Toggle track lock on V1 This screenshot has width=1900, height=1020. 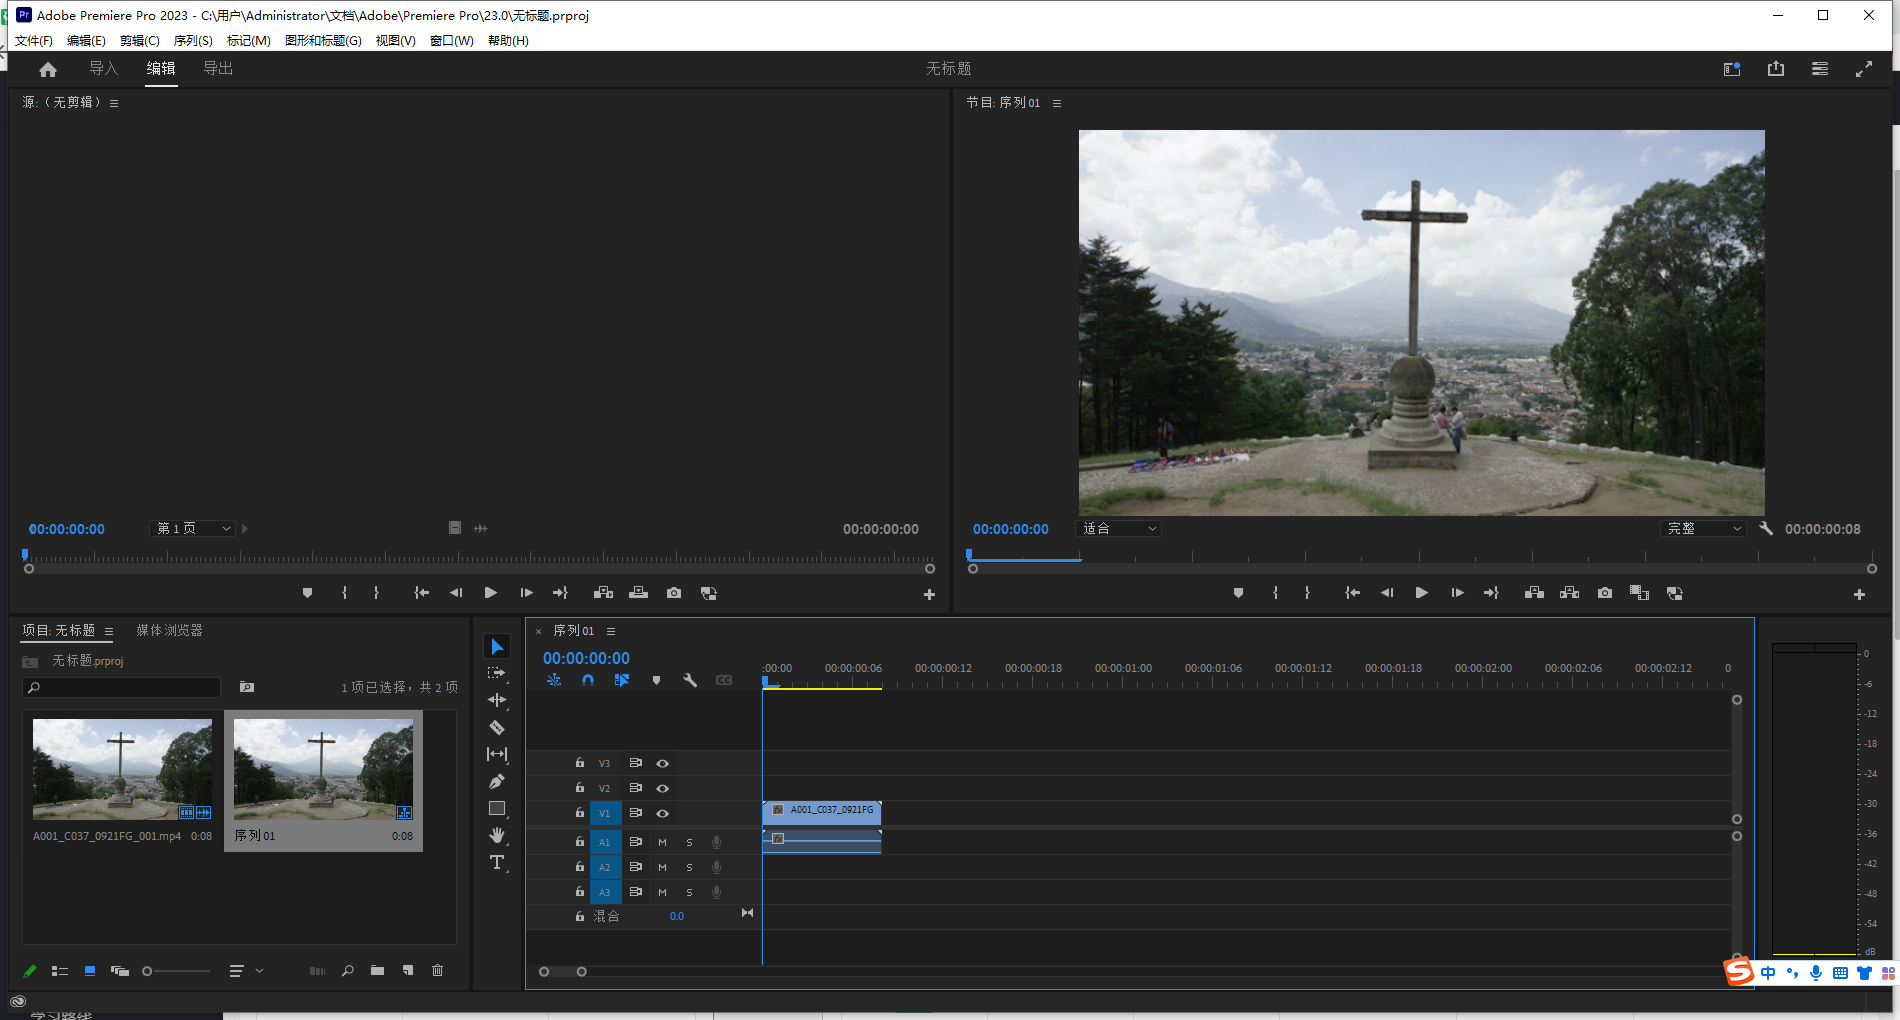pos(579,813)
